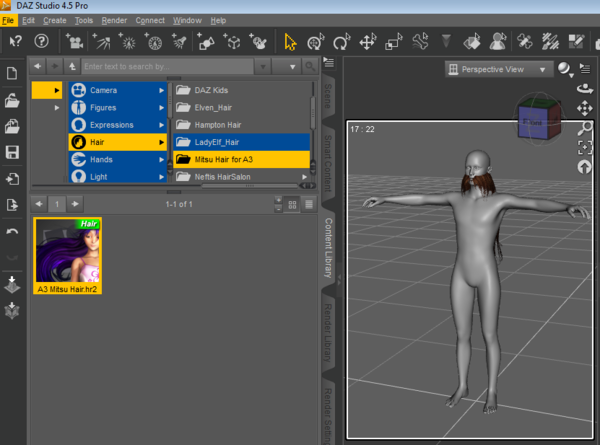Select the Surface Selection tool
The width and height of the screenshot is (600, 445).
point(472,41)
